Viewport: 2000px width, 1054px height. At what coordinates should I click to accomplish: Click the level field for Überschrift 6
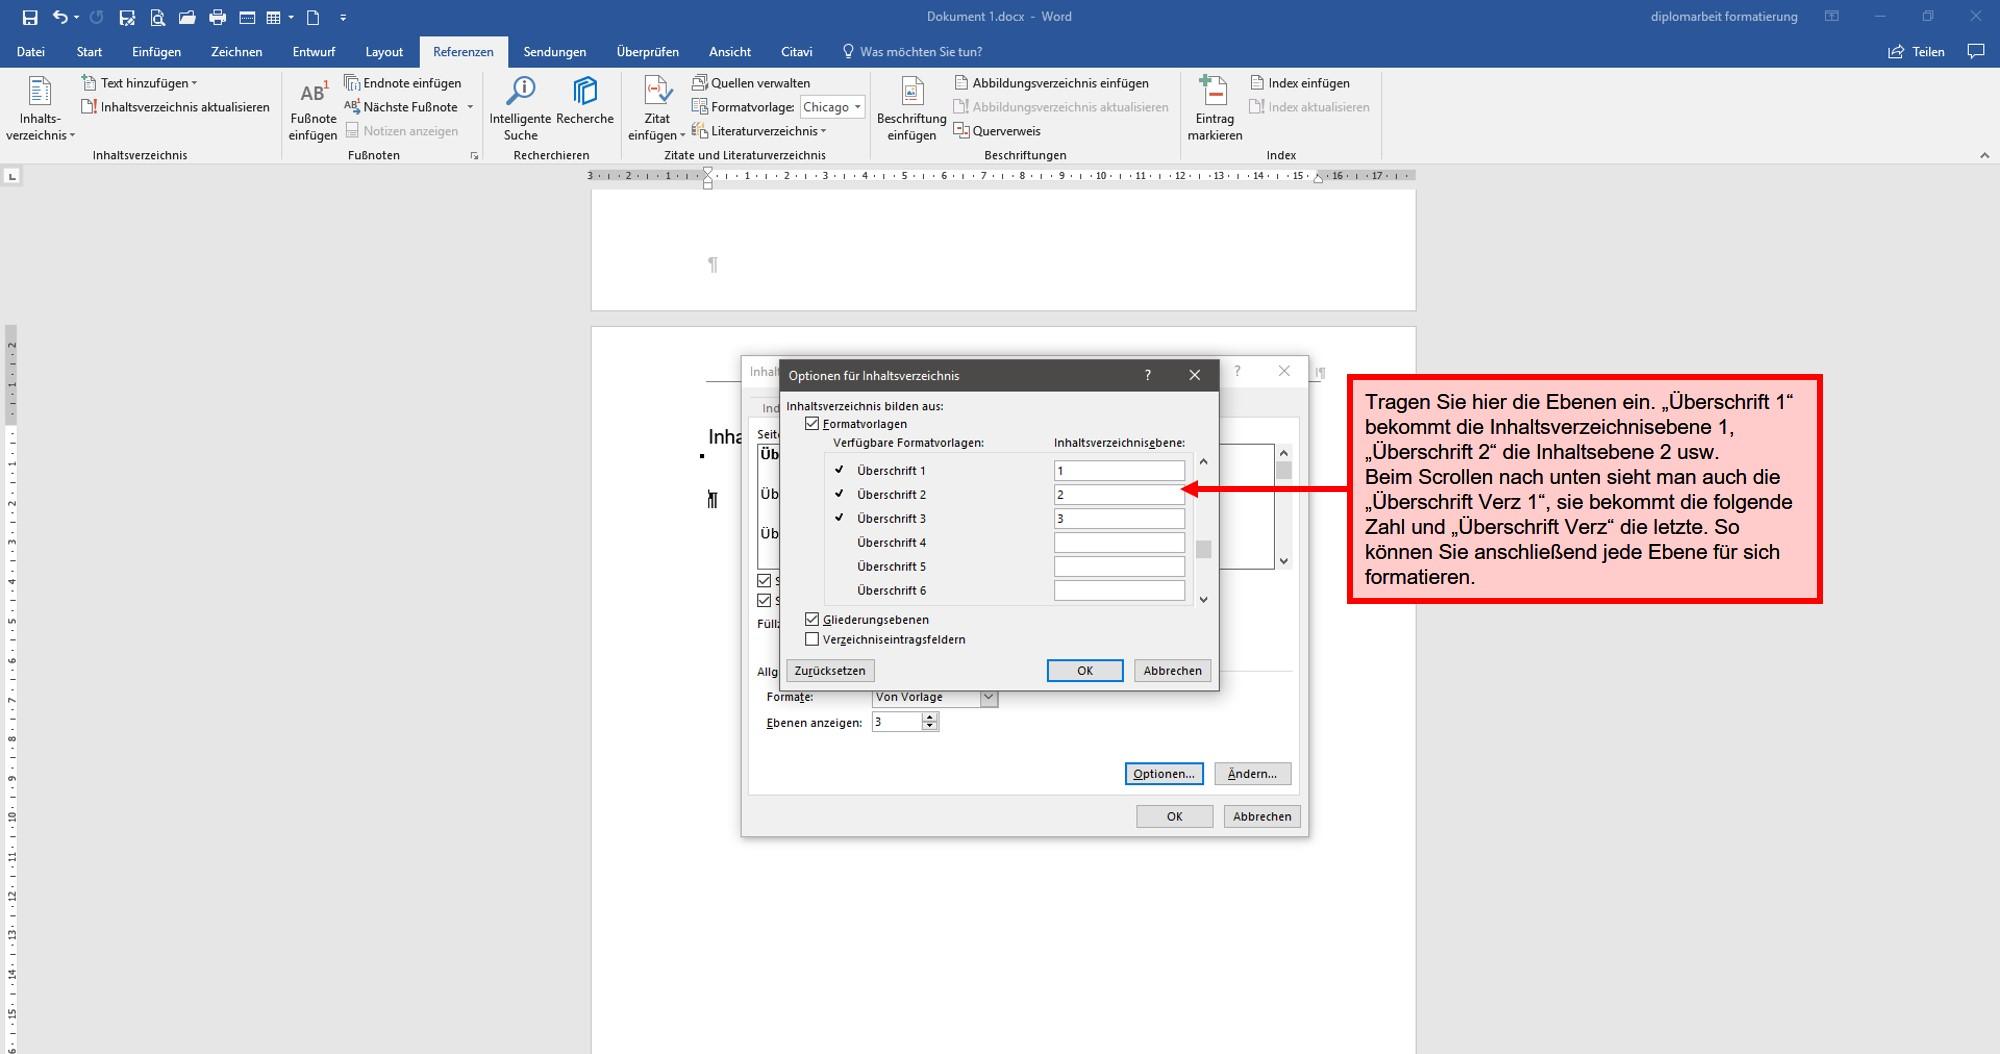[1119, 591]
